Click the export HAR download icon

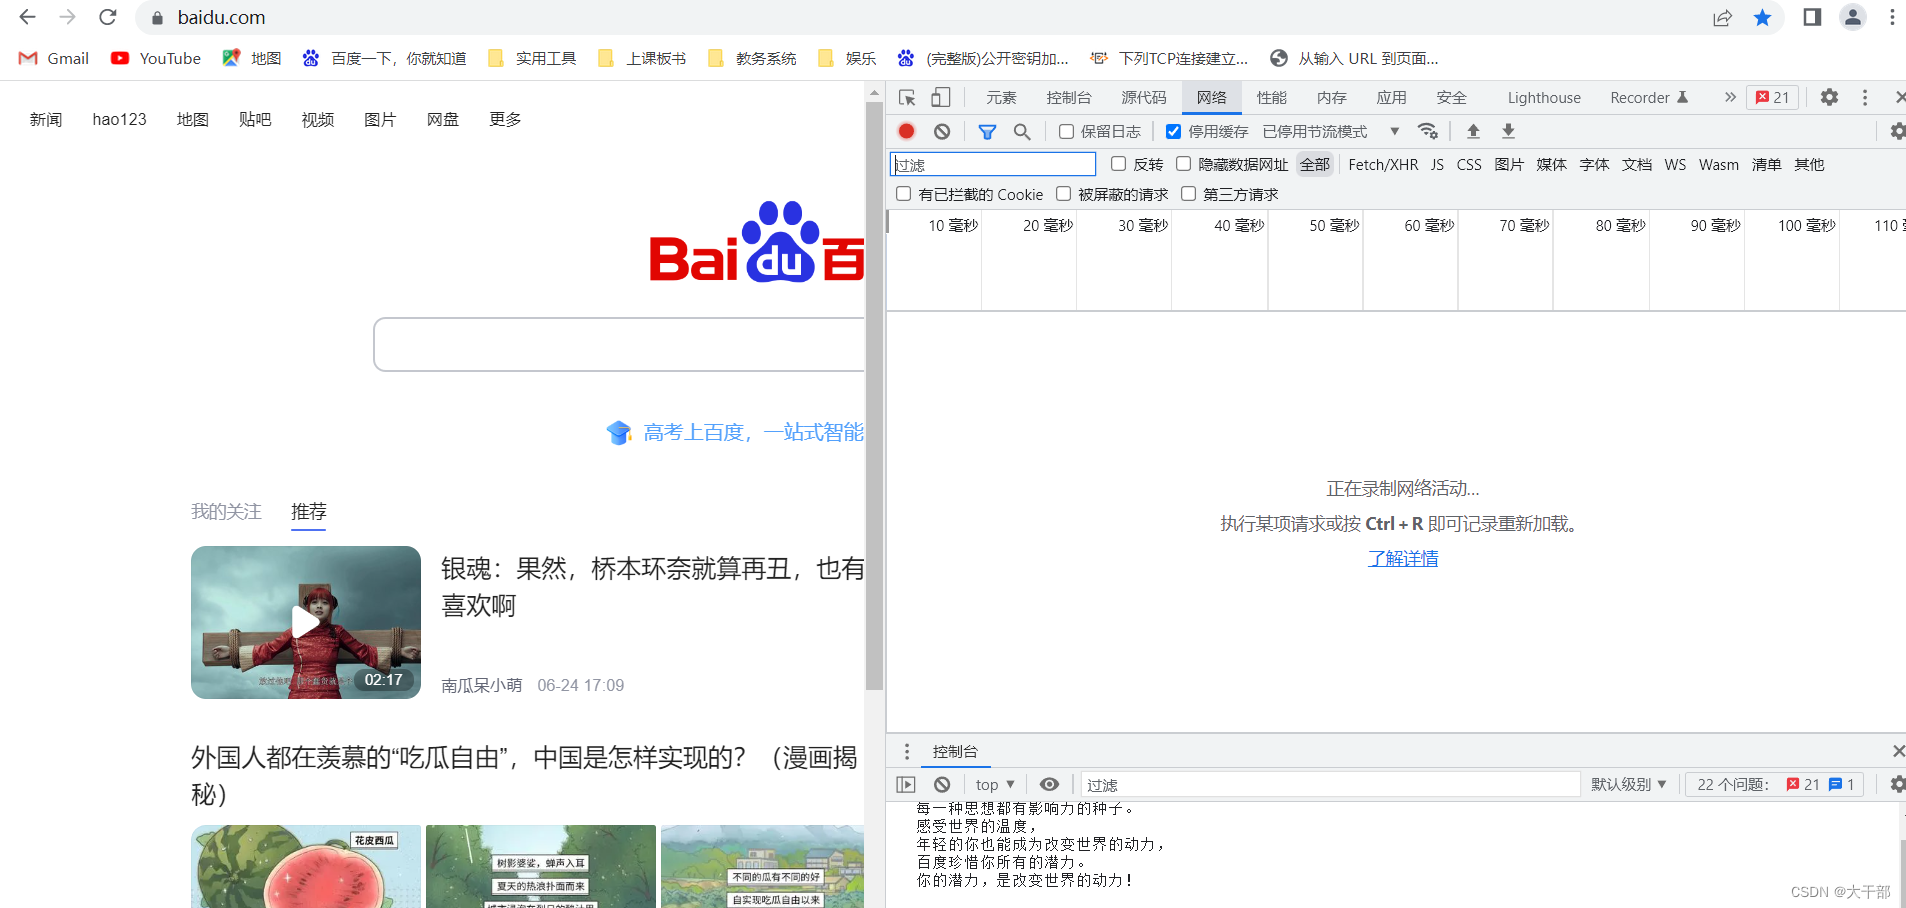1508,131
